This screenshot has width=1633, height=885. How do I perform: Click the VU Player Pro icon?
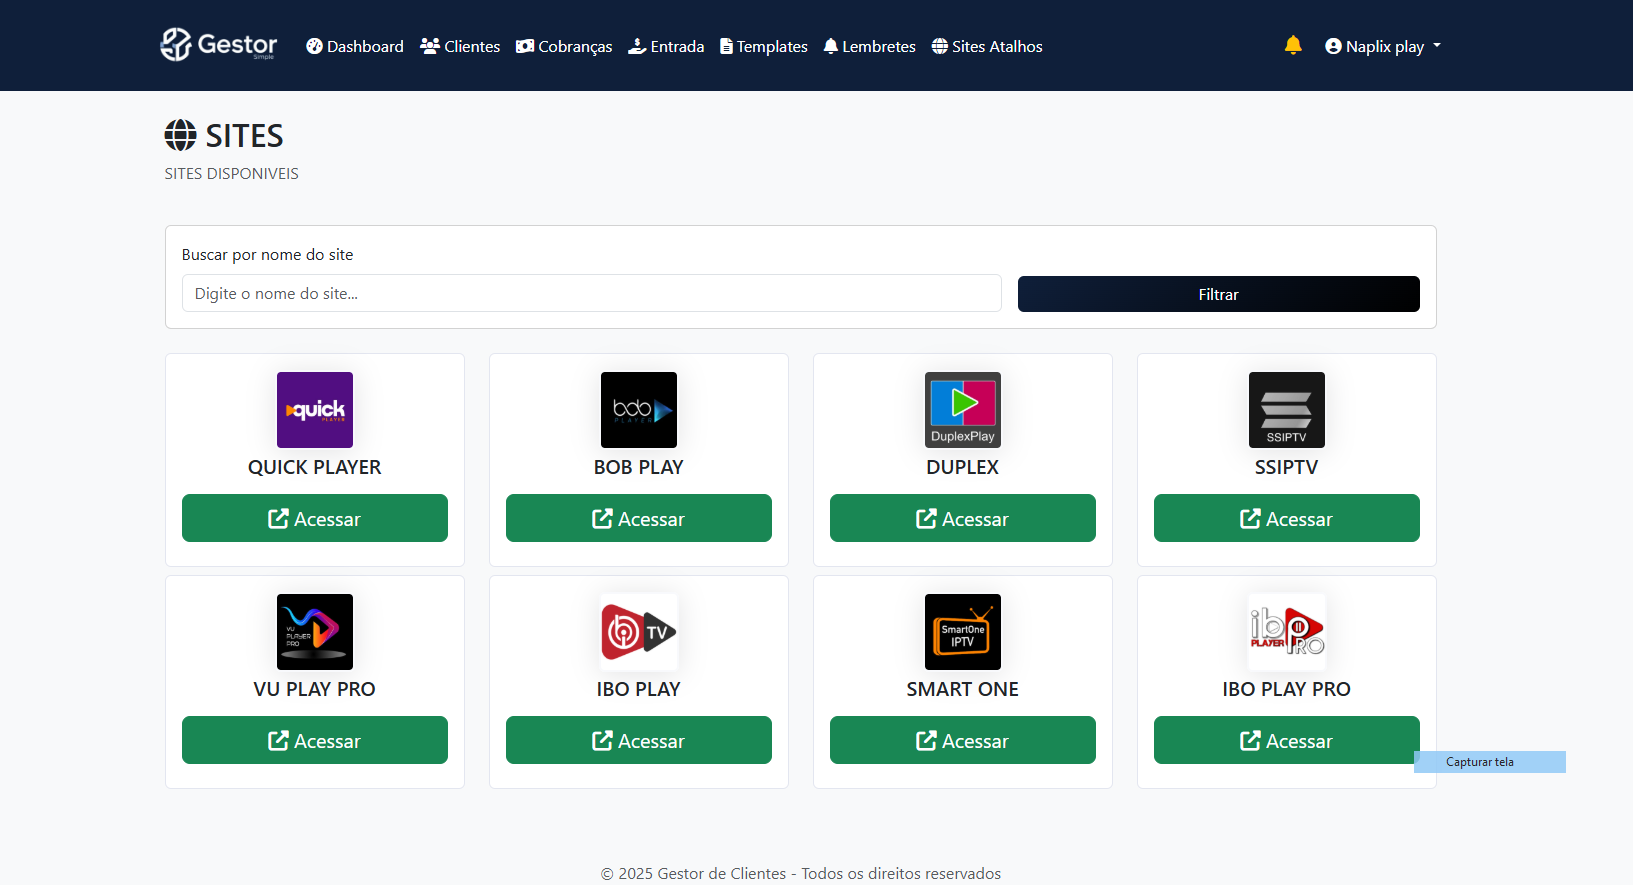pos(314,632)
